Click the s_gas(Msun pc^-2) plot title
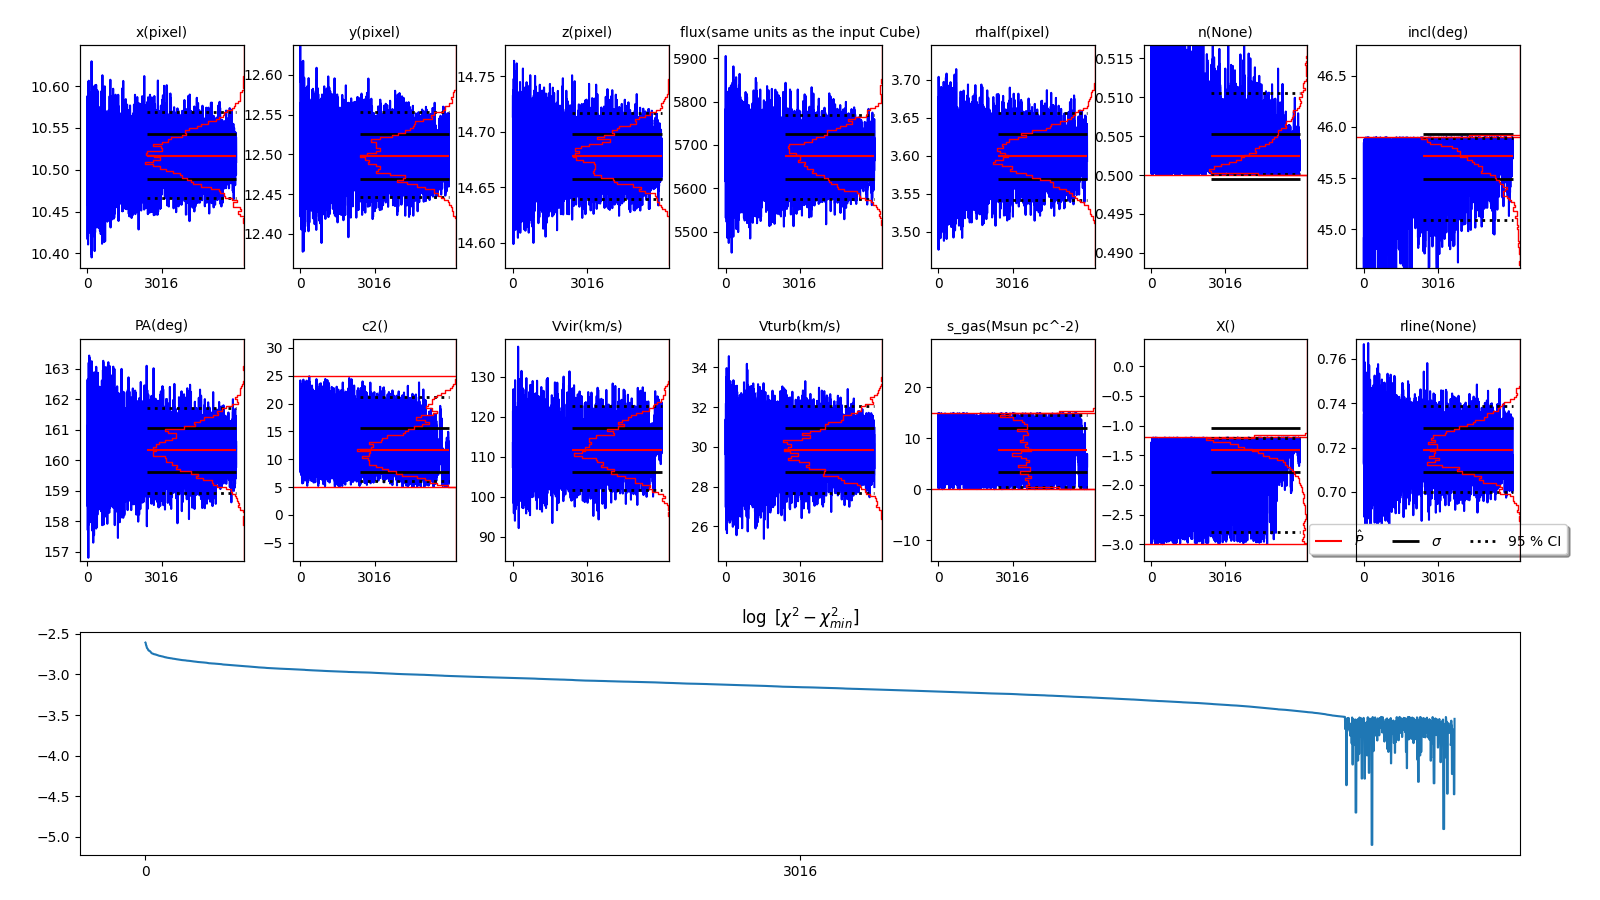1600x900 pixels. pos(1012,326)
